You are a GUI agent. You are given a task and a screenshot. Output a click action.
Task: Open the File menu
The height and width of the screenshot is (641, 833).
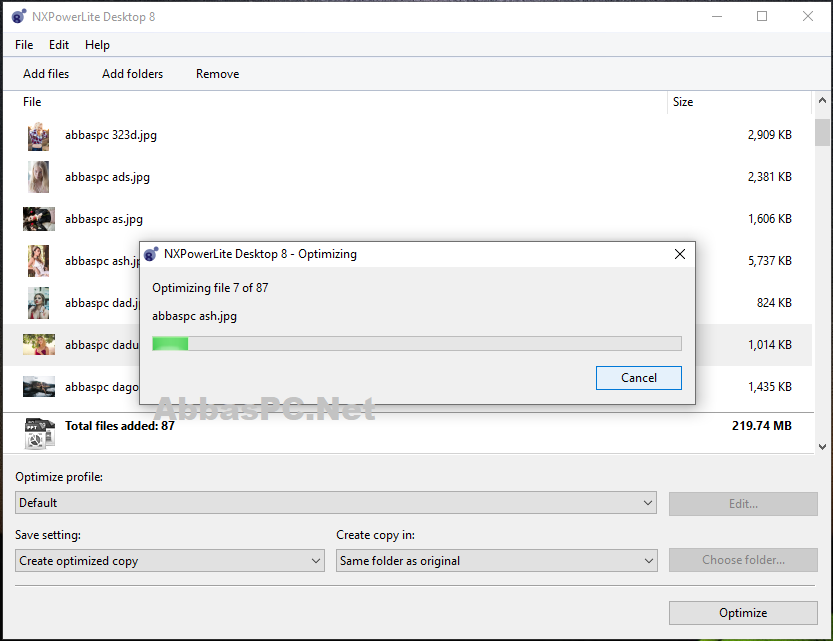click(x=24, y=45)
